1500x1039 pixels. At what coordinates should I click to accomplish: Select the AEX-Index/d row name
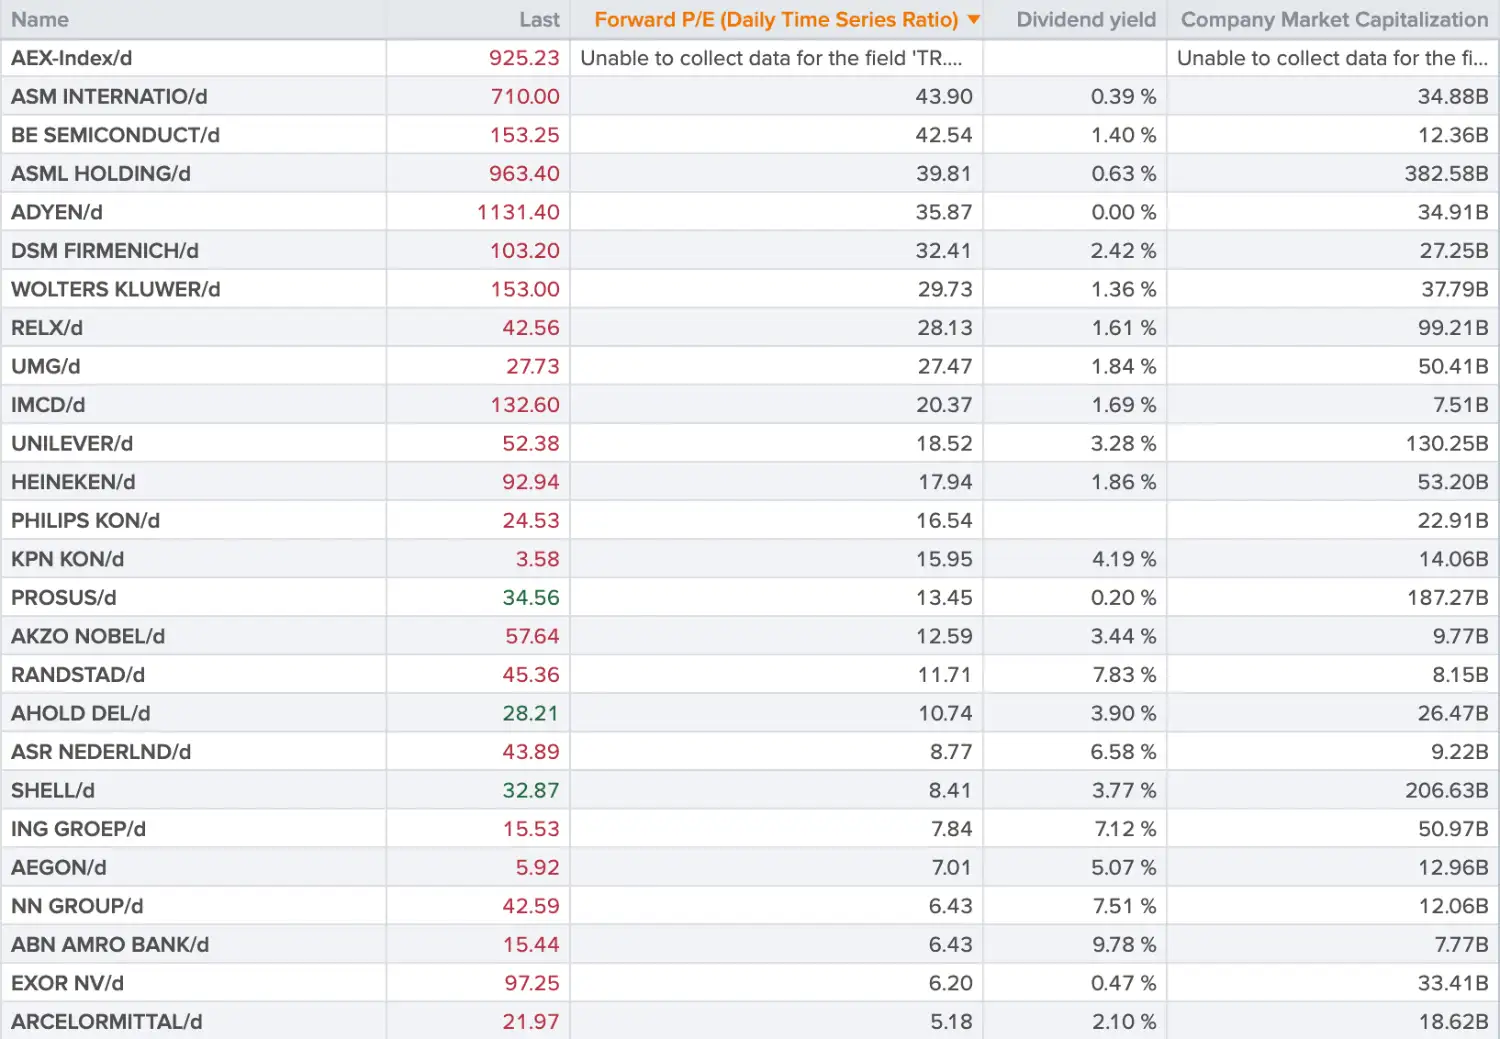[x=72, y=58]
